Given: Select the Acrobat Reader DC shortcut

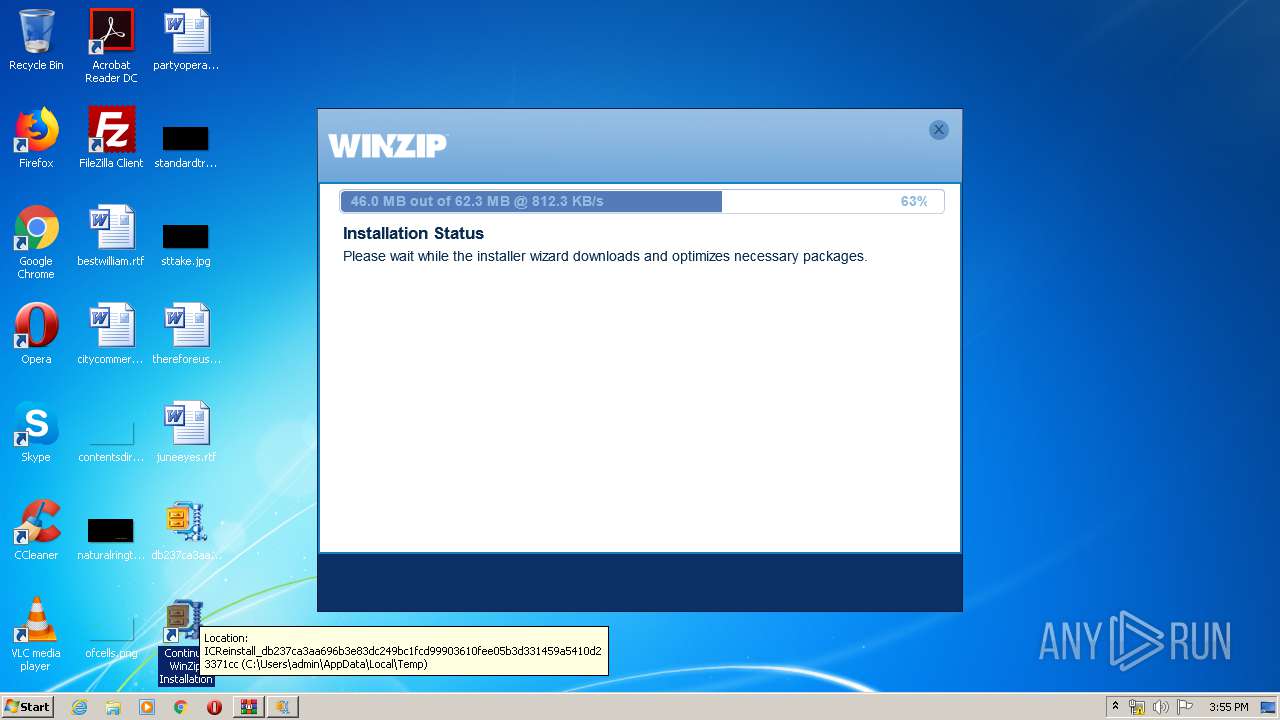Looking at the screenshot, I should 111,46.
